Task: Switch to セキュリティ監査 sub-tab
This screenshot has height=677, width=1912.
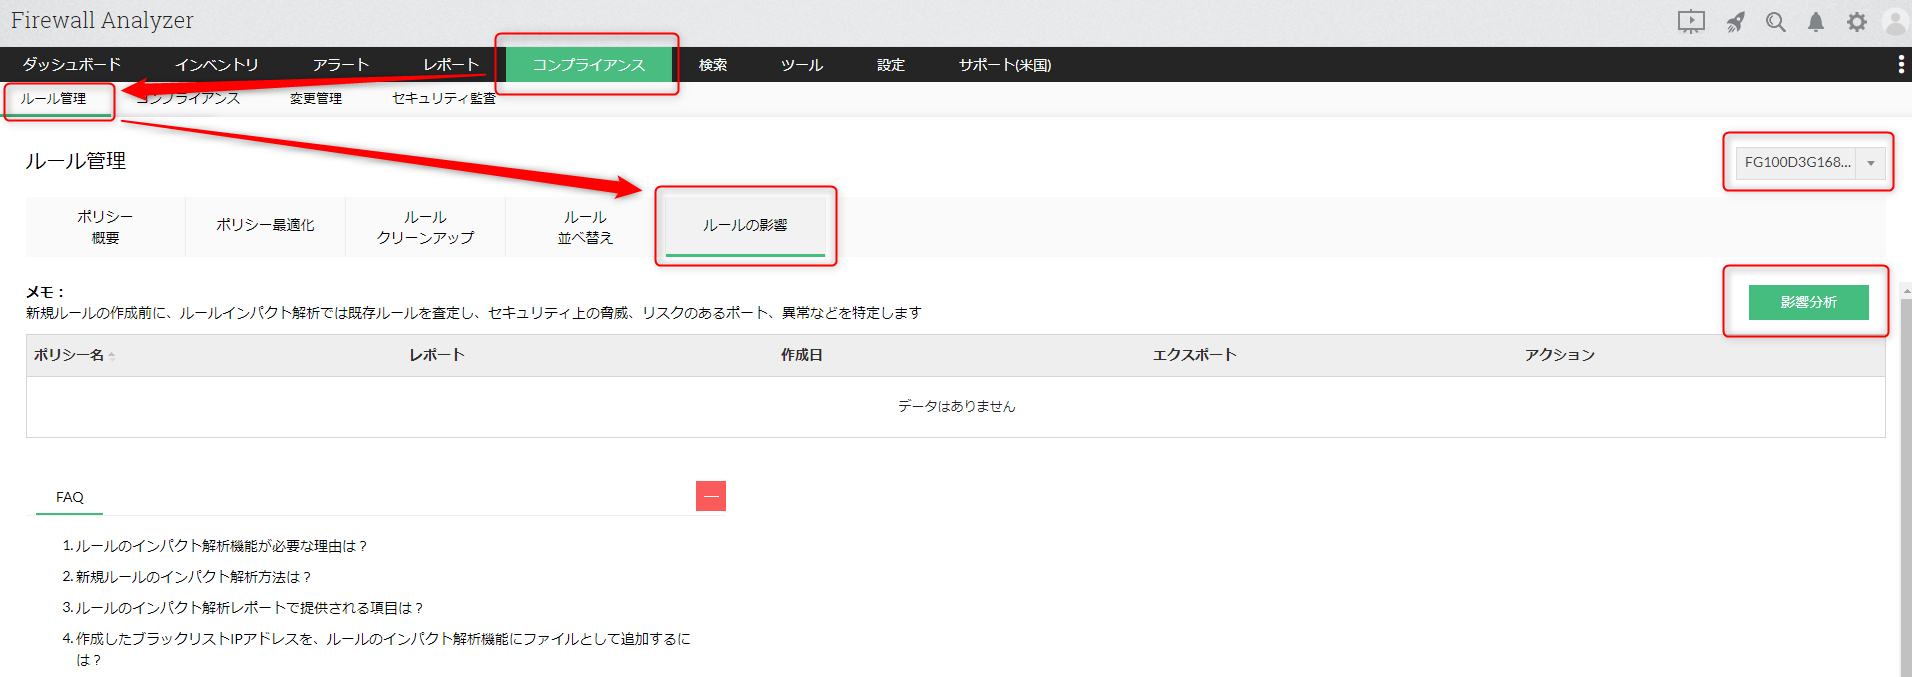Action: 444,99
